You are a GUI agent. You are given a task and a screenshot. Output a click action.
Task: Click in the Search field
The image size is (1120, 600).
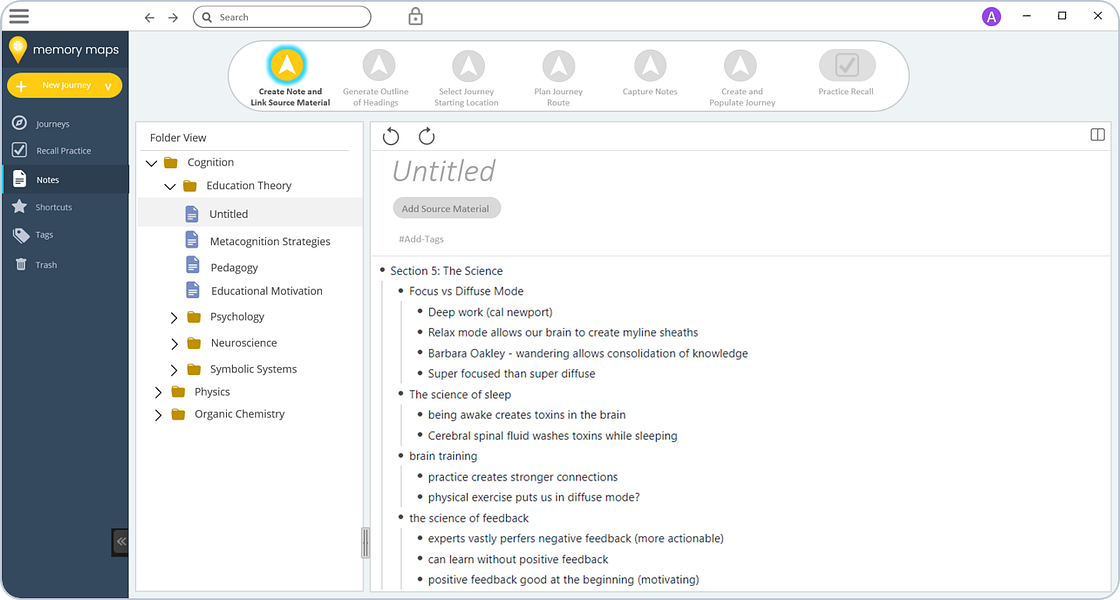click(282, 17)
